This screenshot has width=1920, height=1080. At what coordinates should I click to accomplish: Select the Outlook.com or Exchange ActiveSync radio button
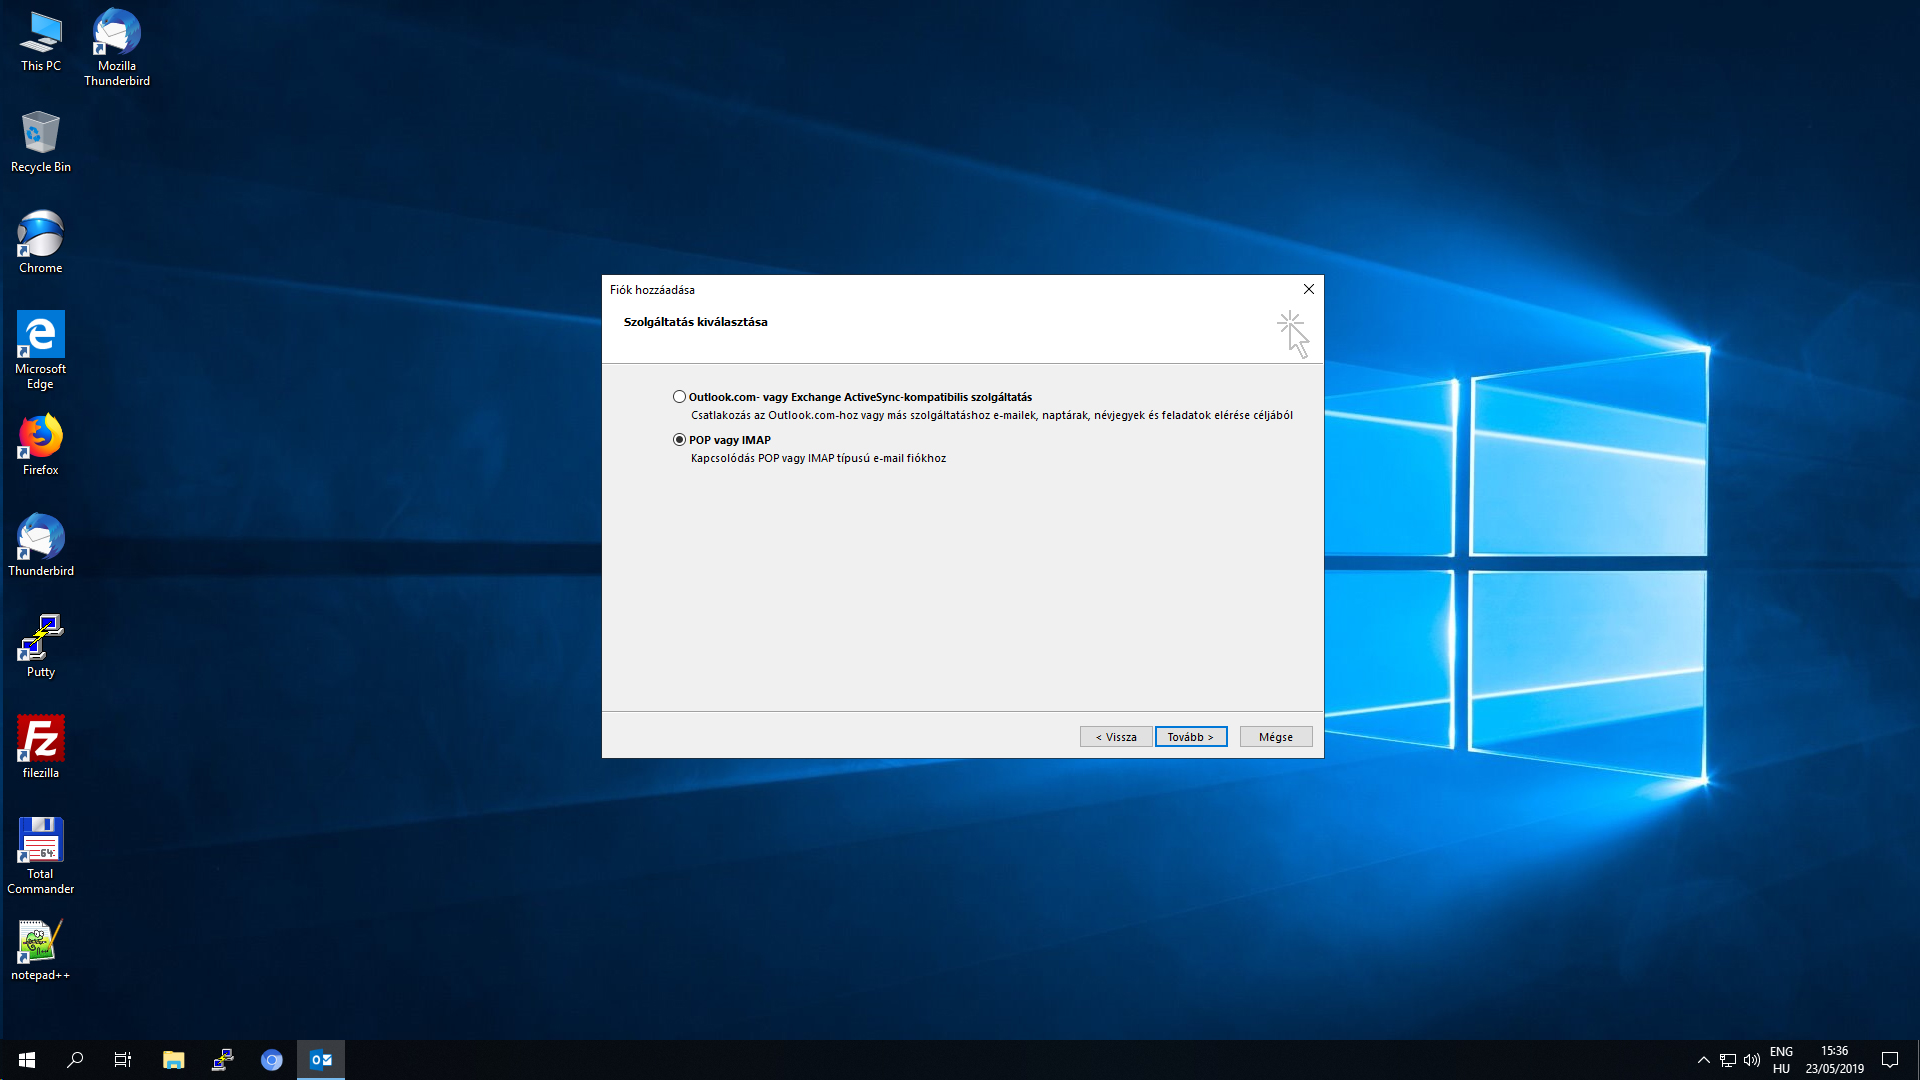(679, 397)
